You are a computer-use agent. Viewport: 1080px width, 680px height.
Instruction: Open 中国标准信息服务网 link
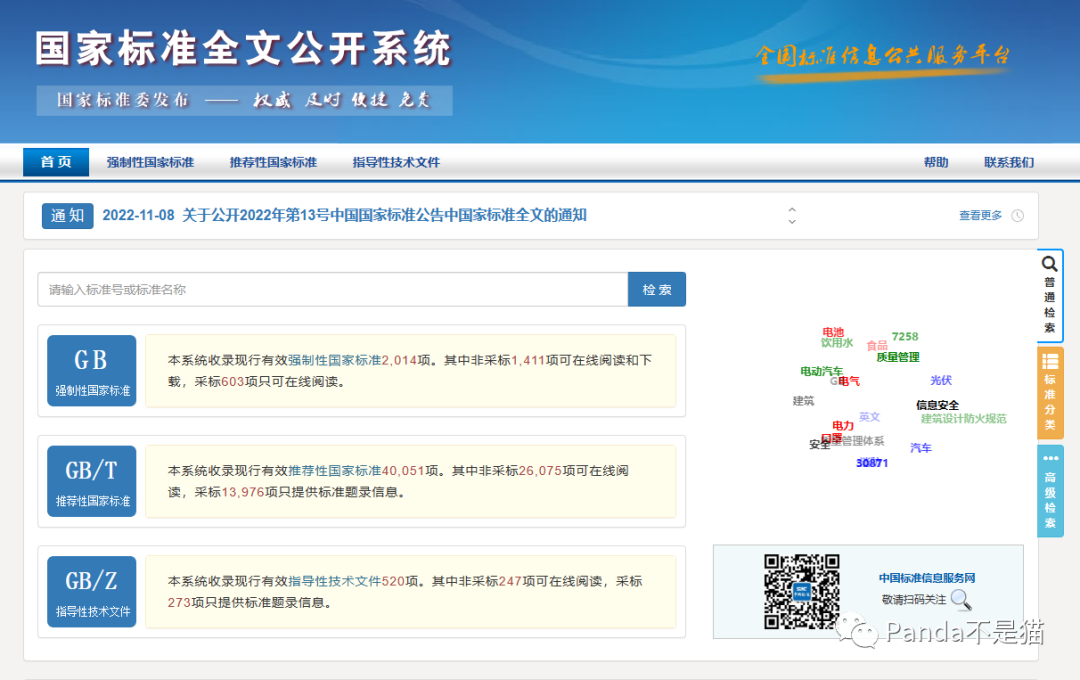927,578
